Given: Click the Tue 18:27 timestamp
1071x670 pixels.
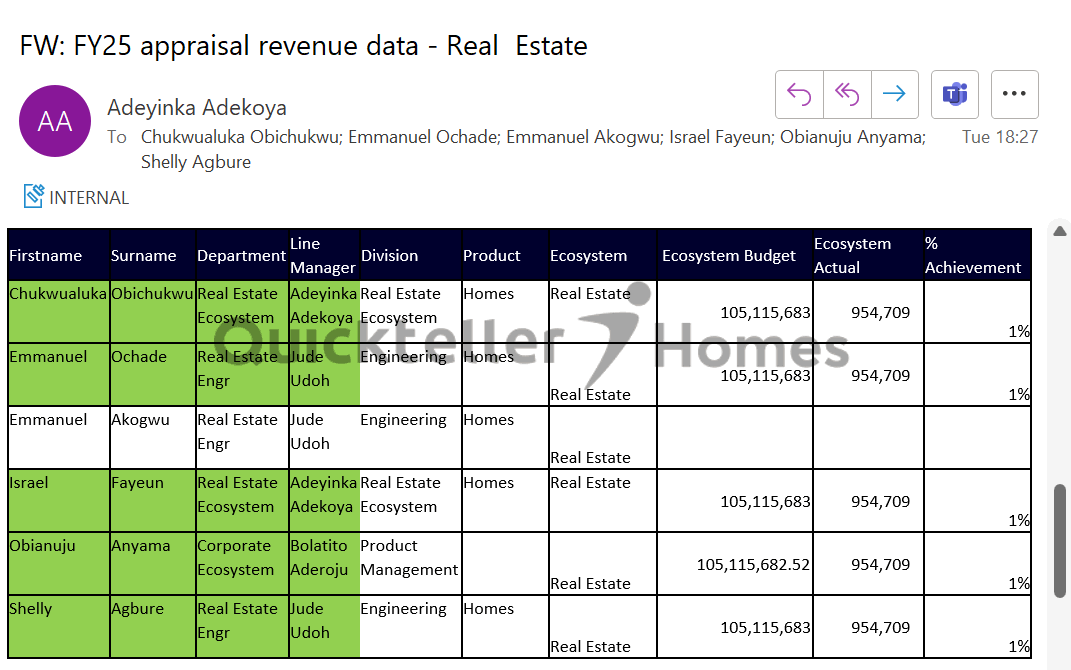Looking at the screenshot, I should pyautogui.click(x=999, y=137).
